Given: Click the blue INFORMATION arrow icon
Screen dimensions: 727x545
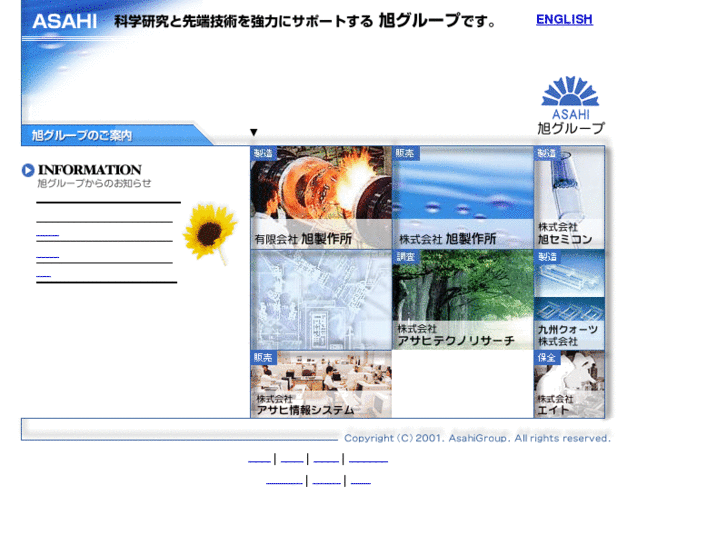Looking at the screenshot, I should [28, 170].
